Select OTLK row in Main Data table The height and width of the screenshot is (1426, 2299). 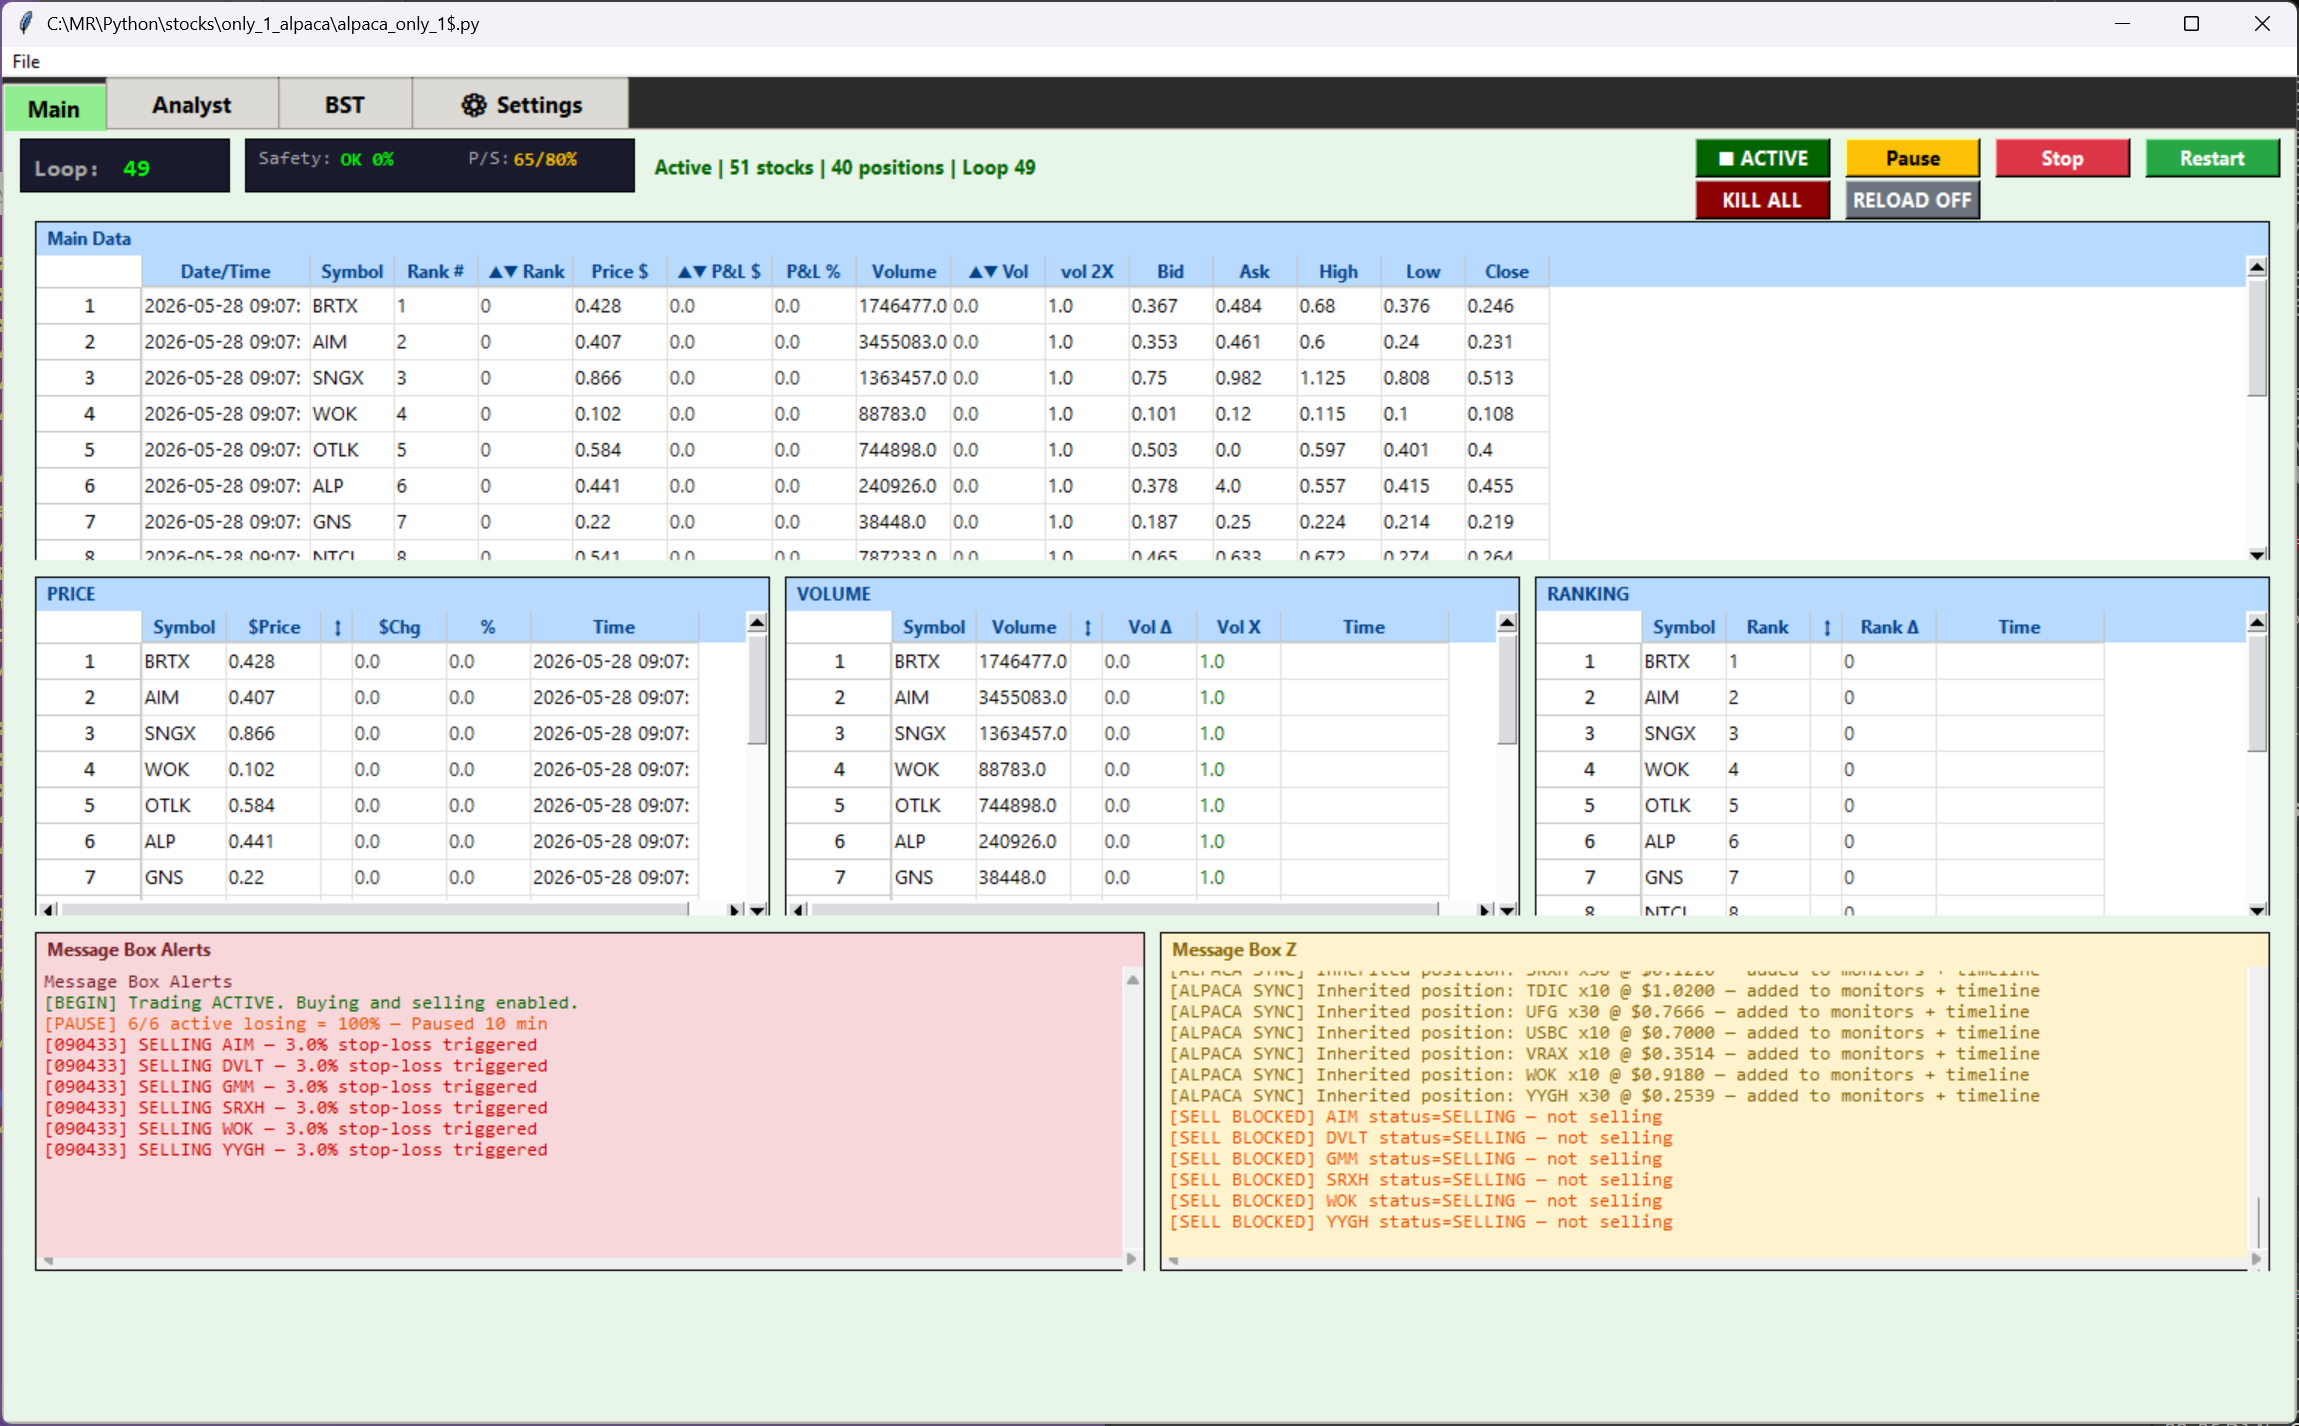793,450
